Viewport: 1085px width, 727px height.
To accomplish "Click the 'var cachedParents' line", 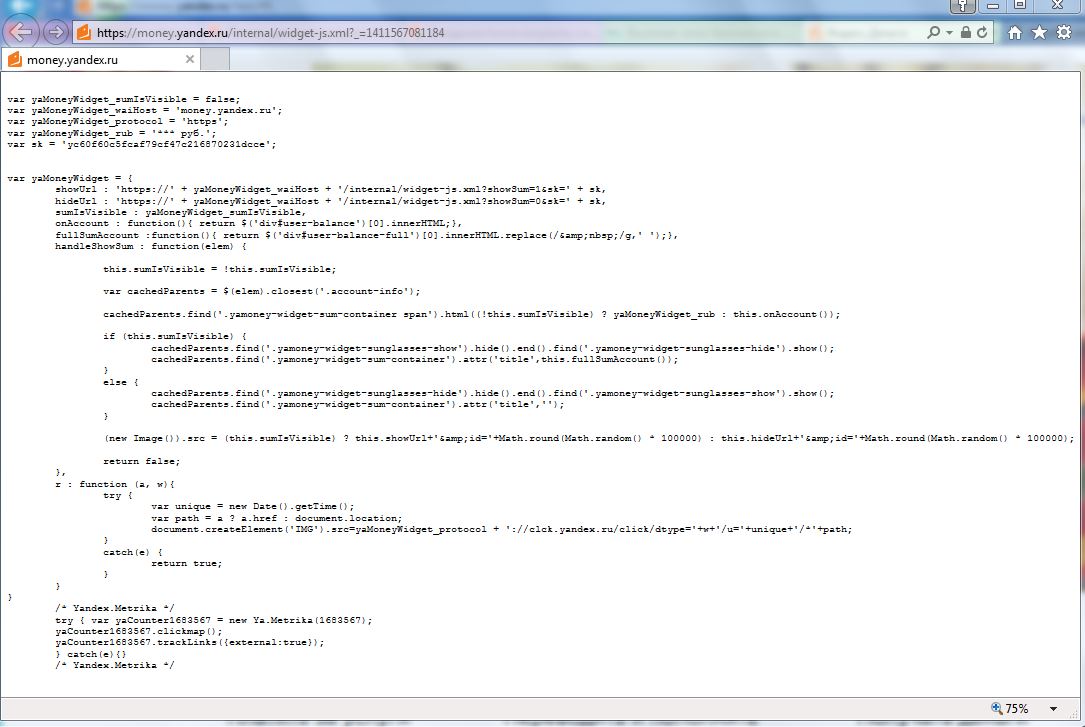I will [x=262, y=291].
